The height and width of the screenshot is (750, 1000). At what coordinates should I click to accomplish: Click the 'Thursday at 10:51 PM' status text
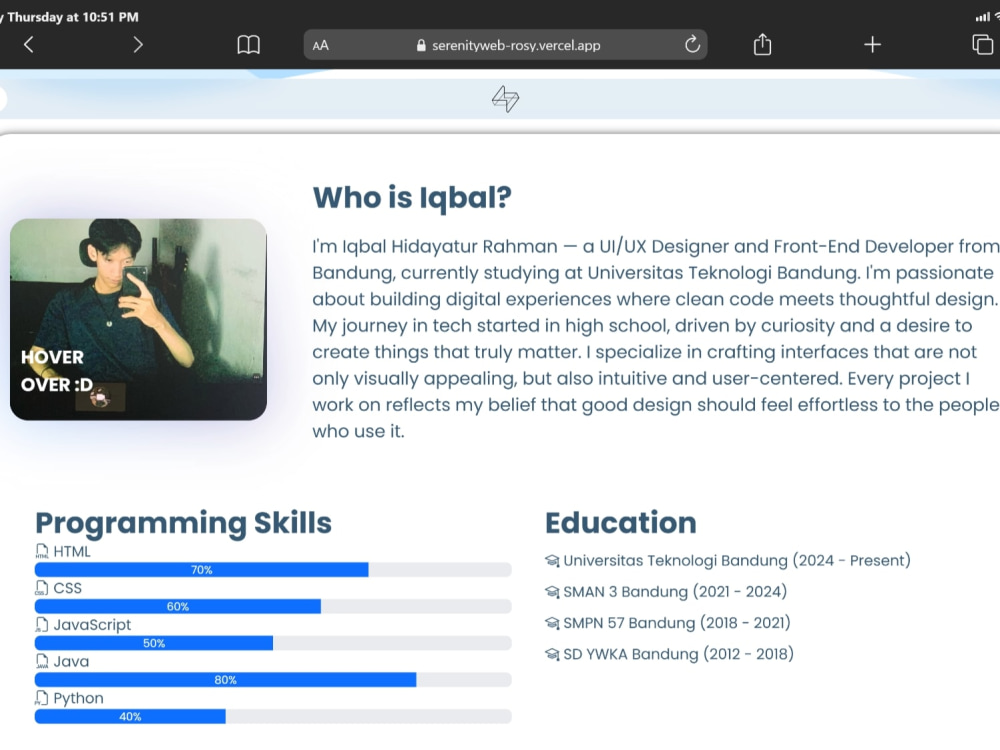[73, 17]
